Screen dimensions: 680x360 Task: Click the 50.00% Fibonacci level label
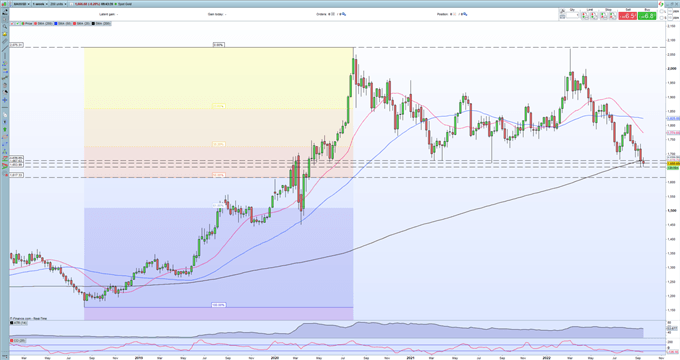pyautogui.click(x=219, y=175)
